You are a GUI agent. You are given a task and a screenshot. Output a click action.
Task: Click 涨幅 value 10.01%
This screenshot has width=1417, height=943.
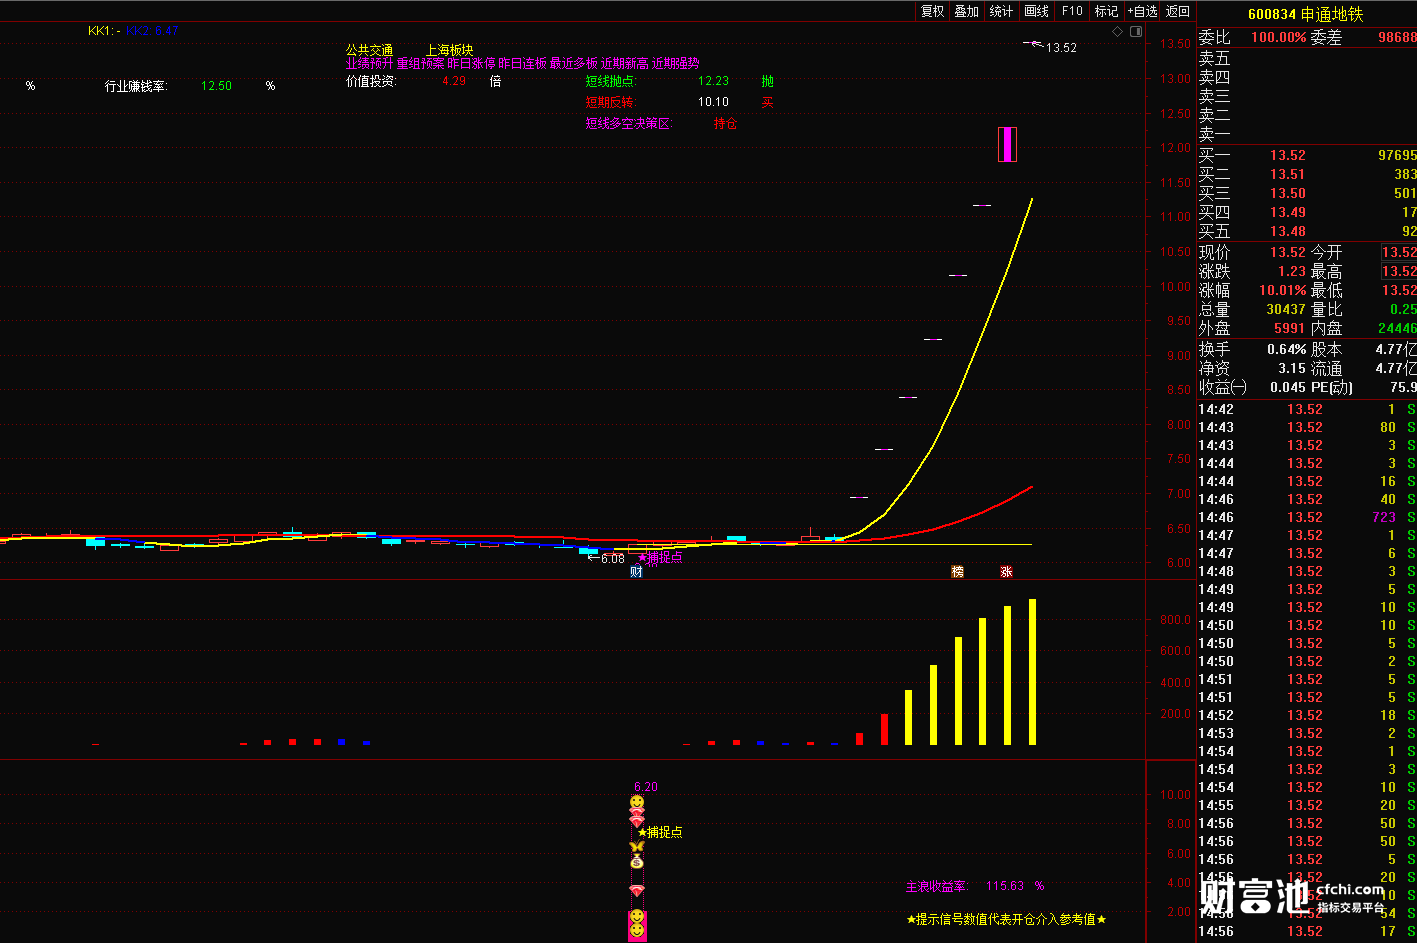[1283, 290]
